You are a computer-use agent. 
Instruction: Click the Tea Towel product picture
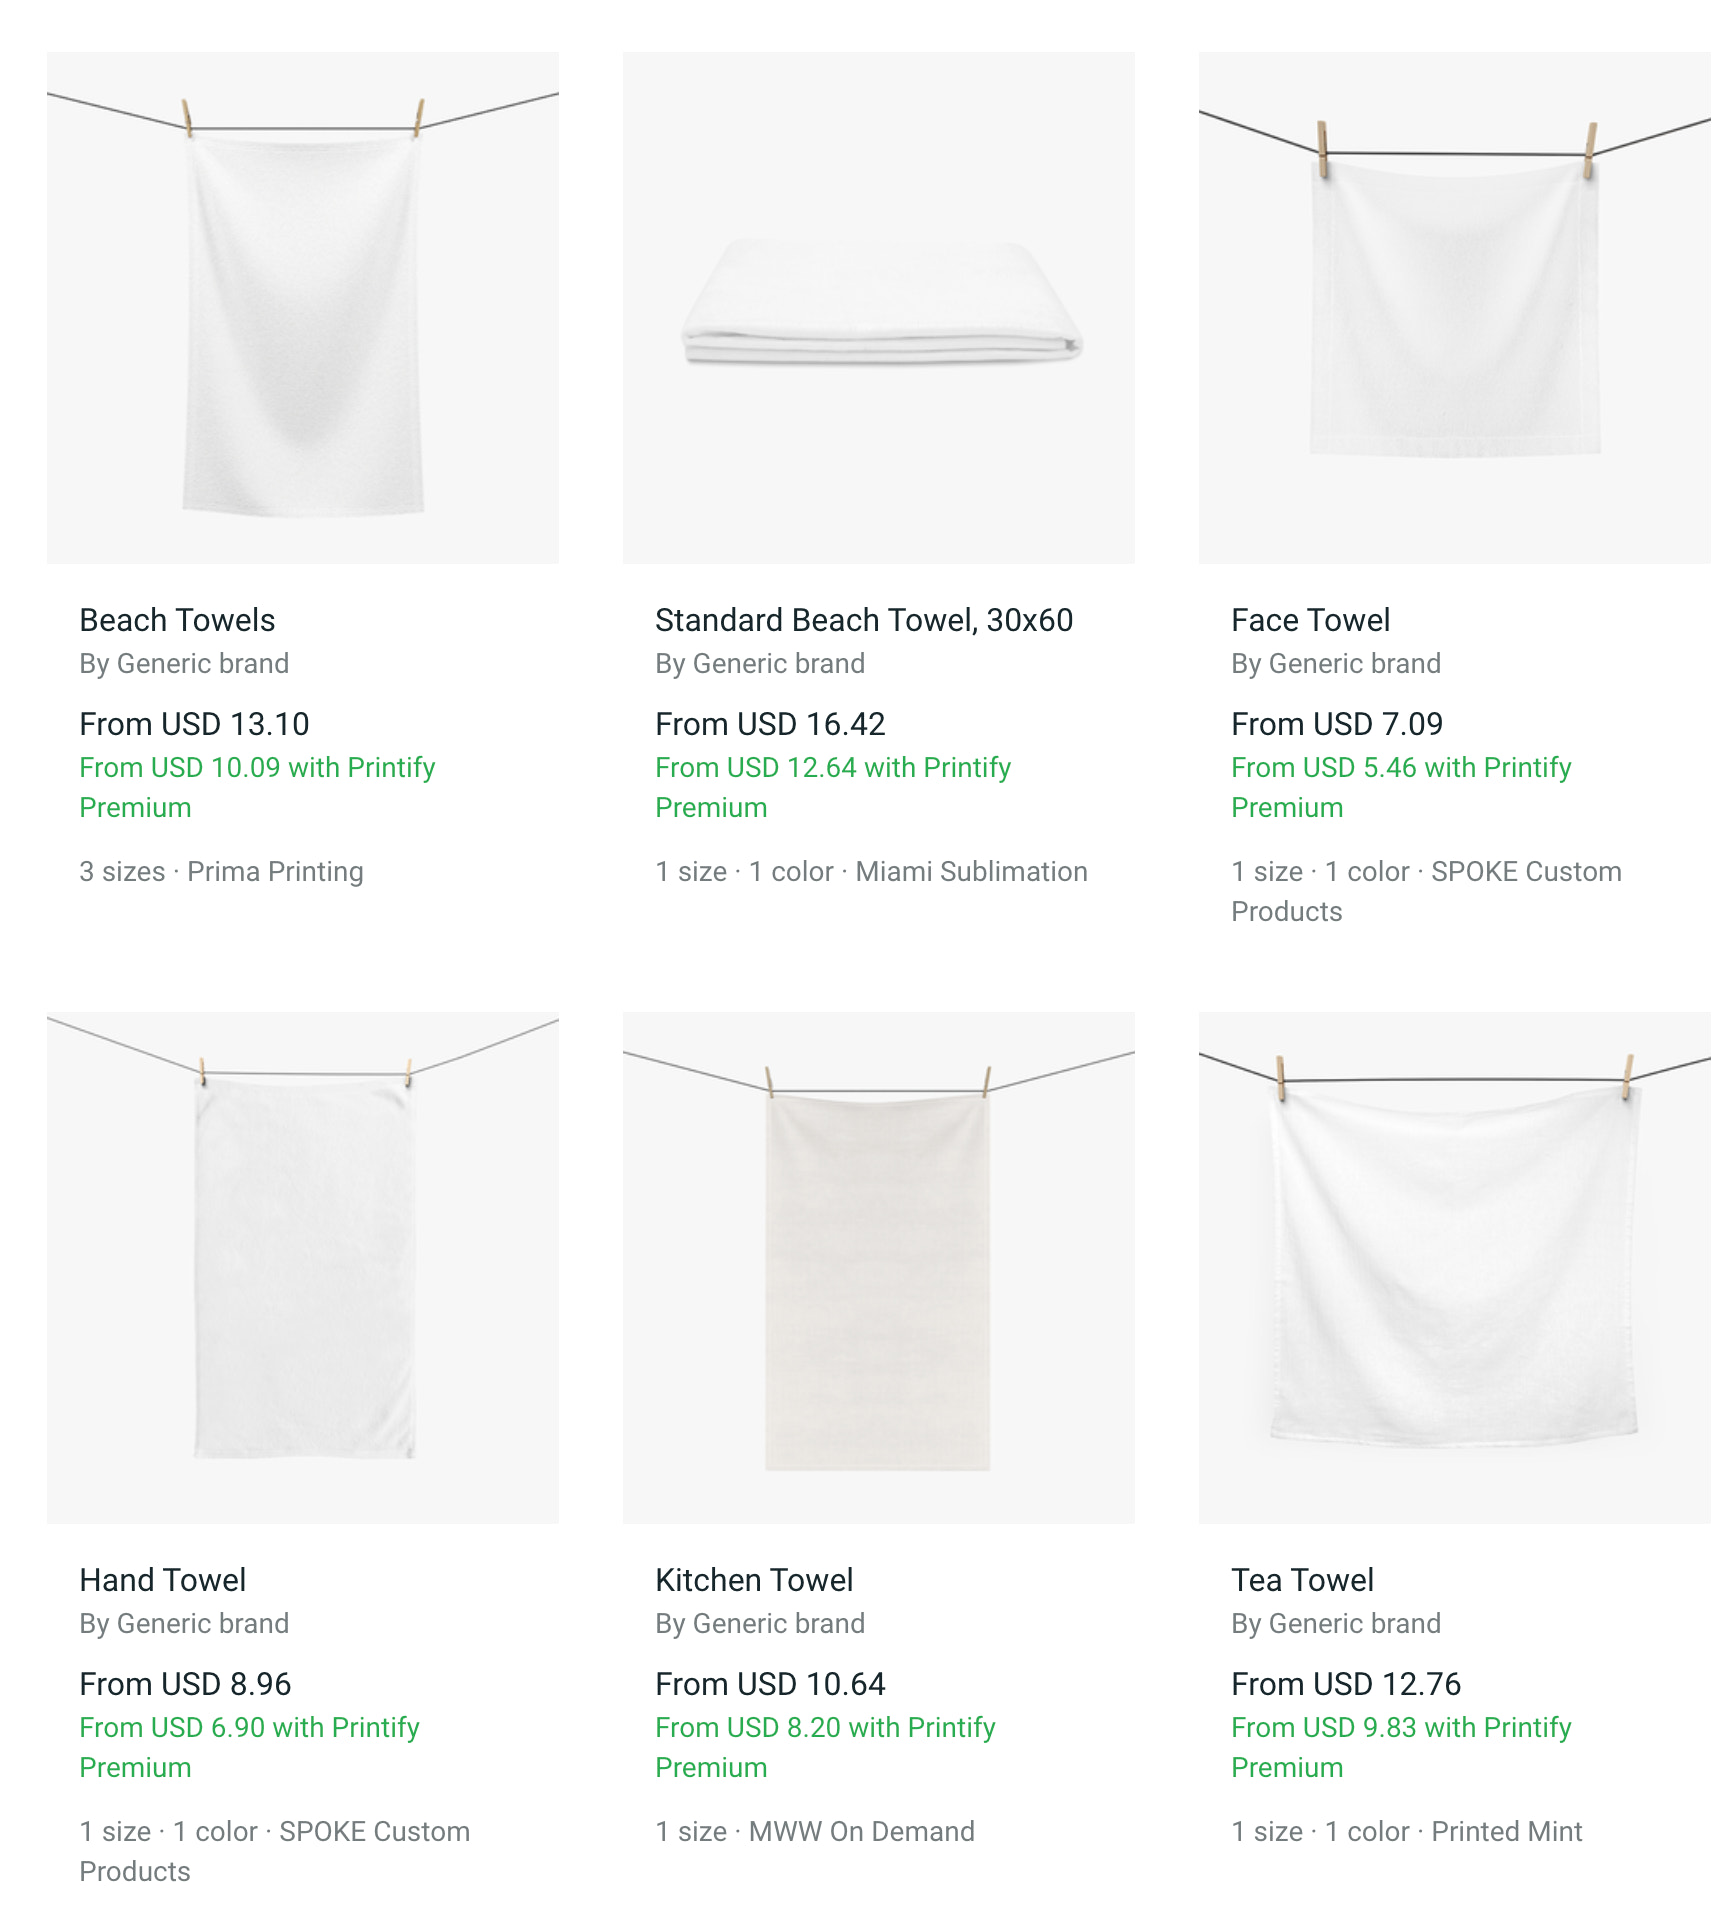(x=1454, y=1267)
